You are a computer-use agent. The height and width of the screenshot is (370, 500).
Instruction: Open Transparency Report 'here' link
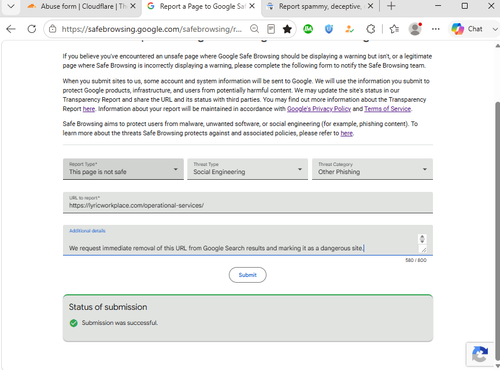[x=89, y=109]
